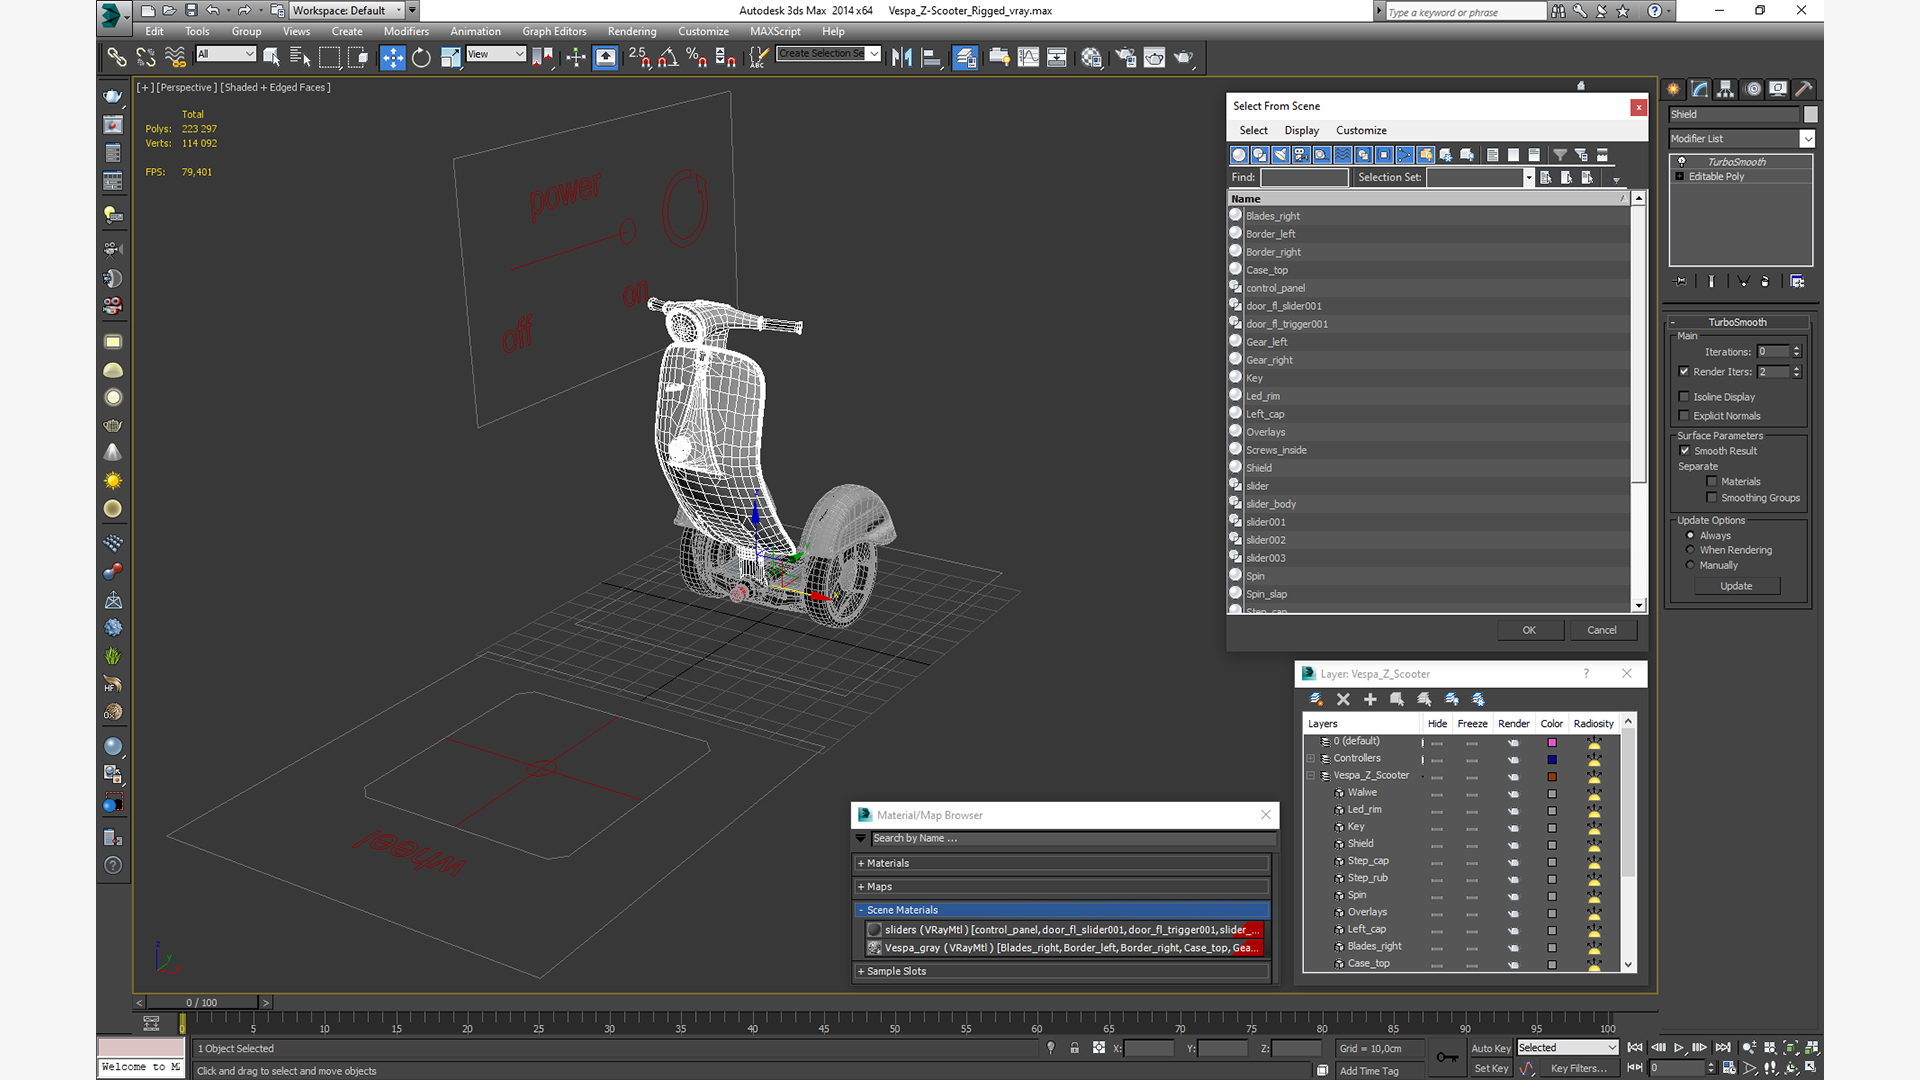Open the Utilities hammer panel tab

click(1804, 89)
